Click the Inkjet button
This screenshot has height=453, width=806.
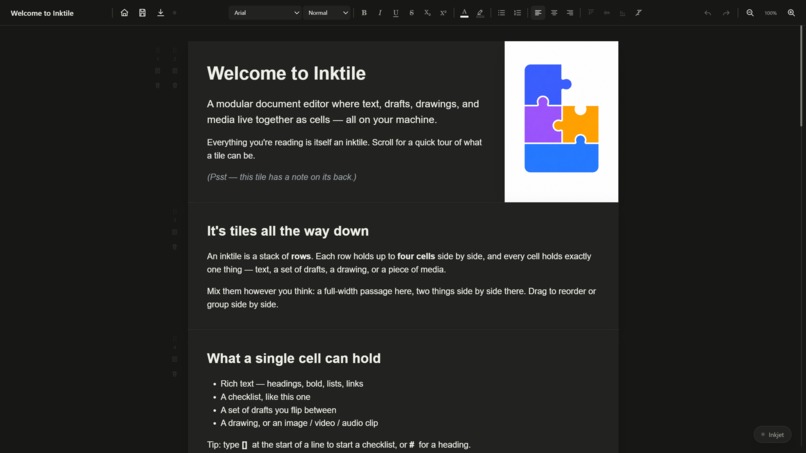(x=773, y=434)
